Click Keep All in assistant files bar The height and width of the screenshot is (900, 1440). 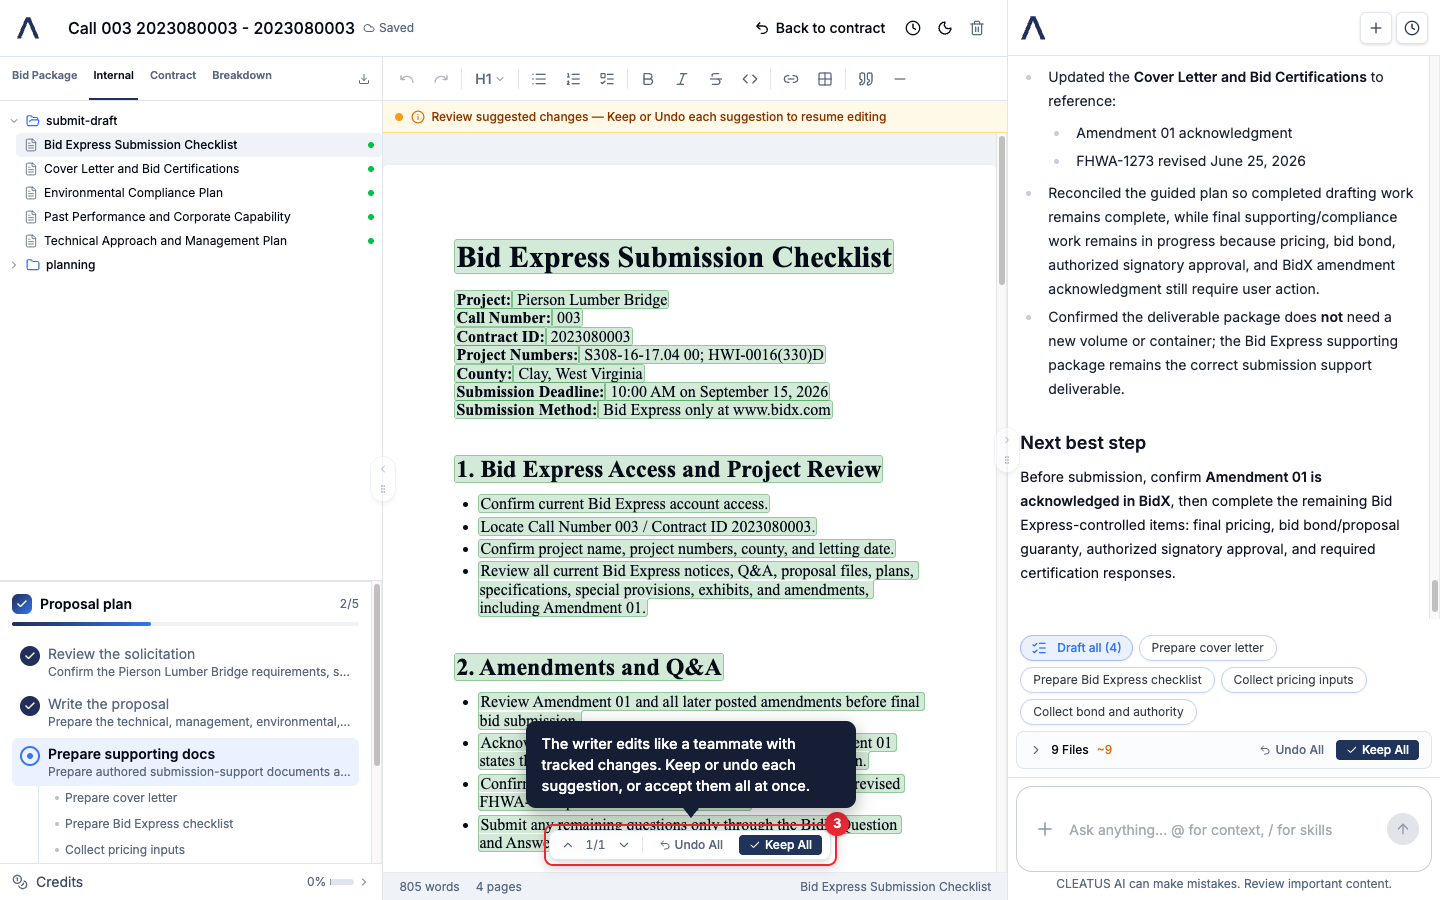(x=1377, y=750)
